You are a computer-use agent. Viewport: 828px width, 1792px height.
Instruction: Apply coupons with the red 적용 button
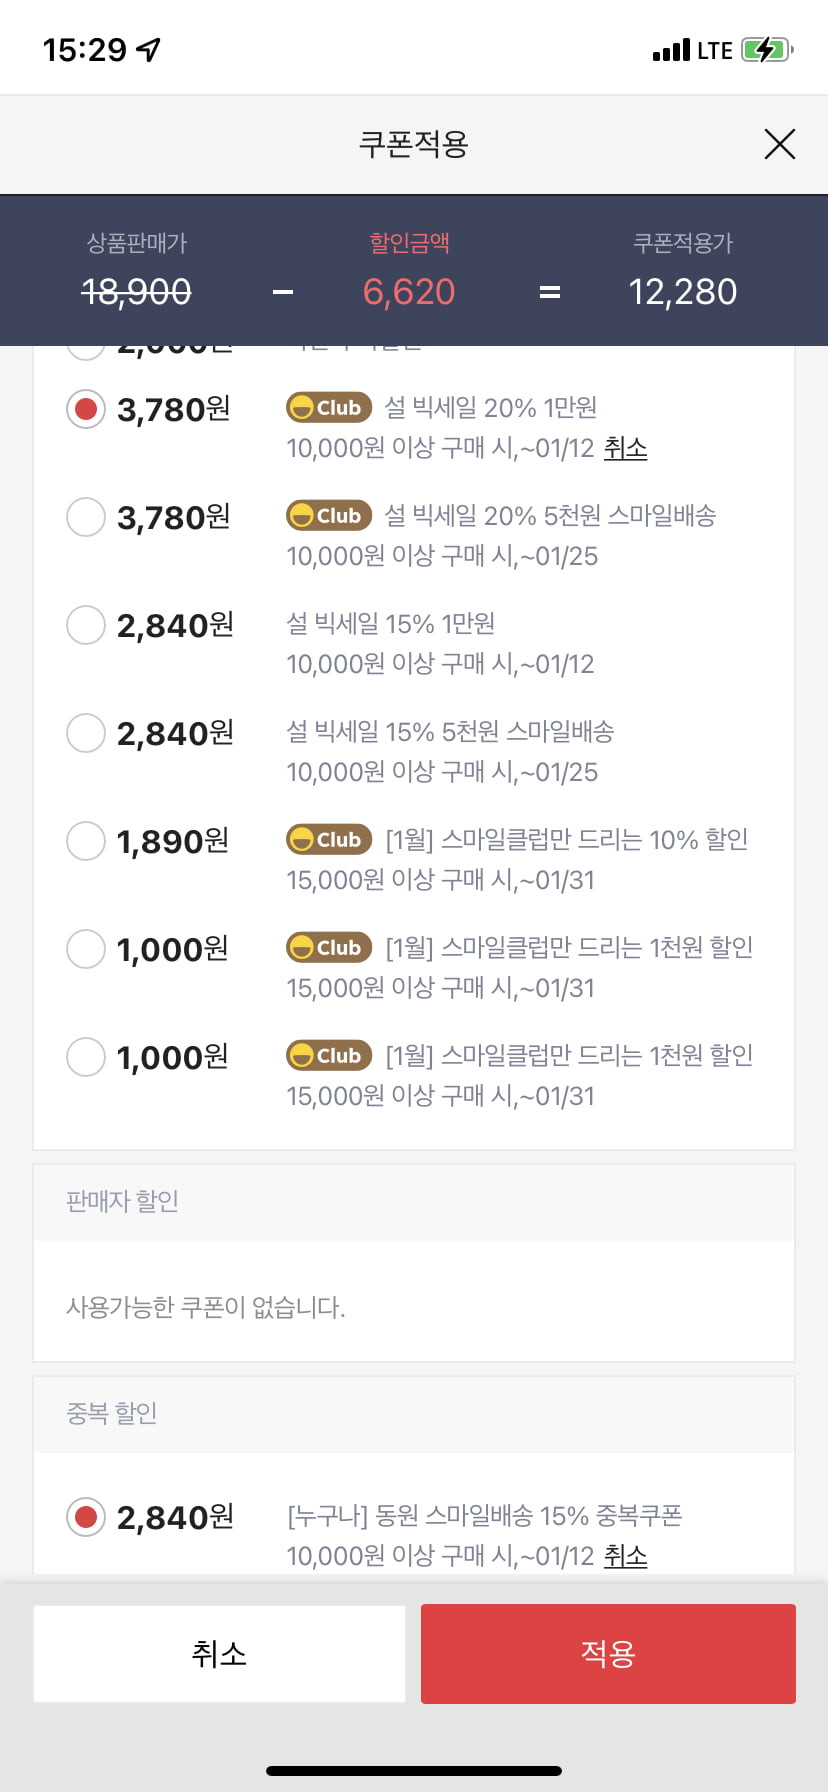(x=608, y=1654)
